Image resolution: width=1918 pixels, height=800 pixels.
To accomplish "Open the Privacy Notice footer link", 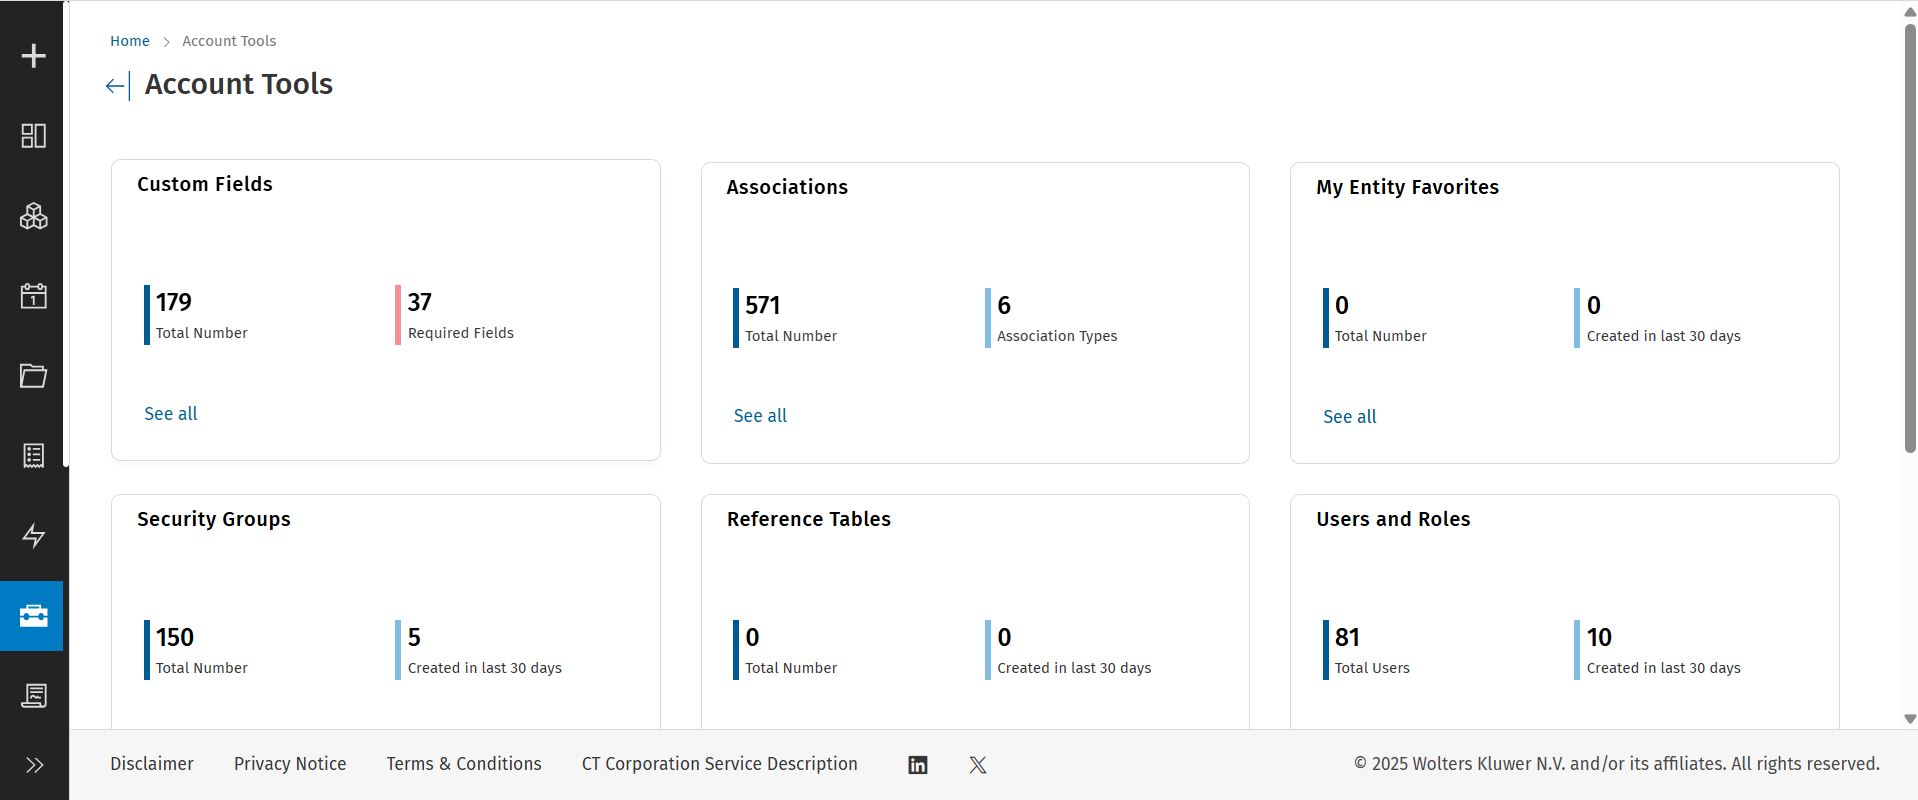I will tap(290, 764).
